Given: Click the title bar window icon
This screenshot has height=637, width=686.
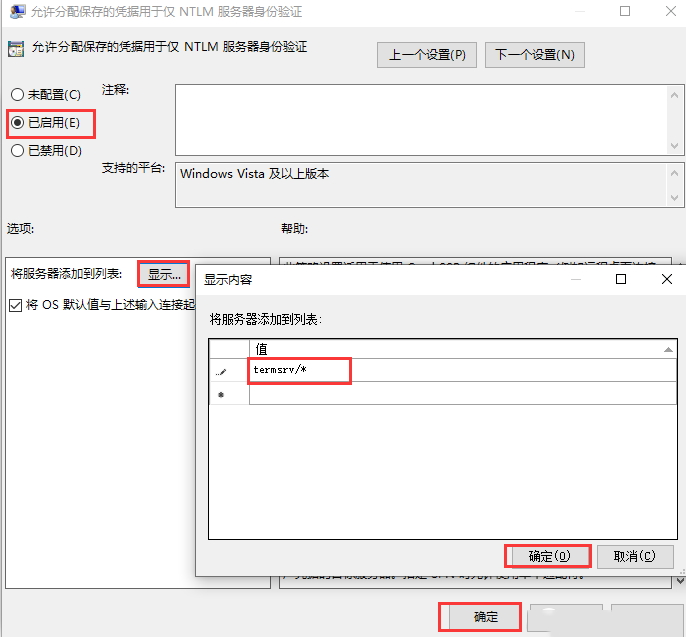Looking at the screenshot, I should click(18, 11).
